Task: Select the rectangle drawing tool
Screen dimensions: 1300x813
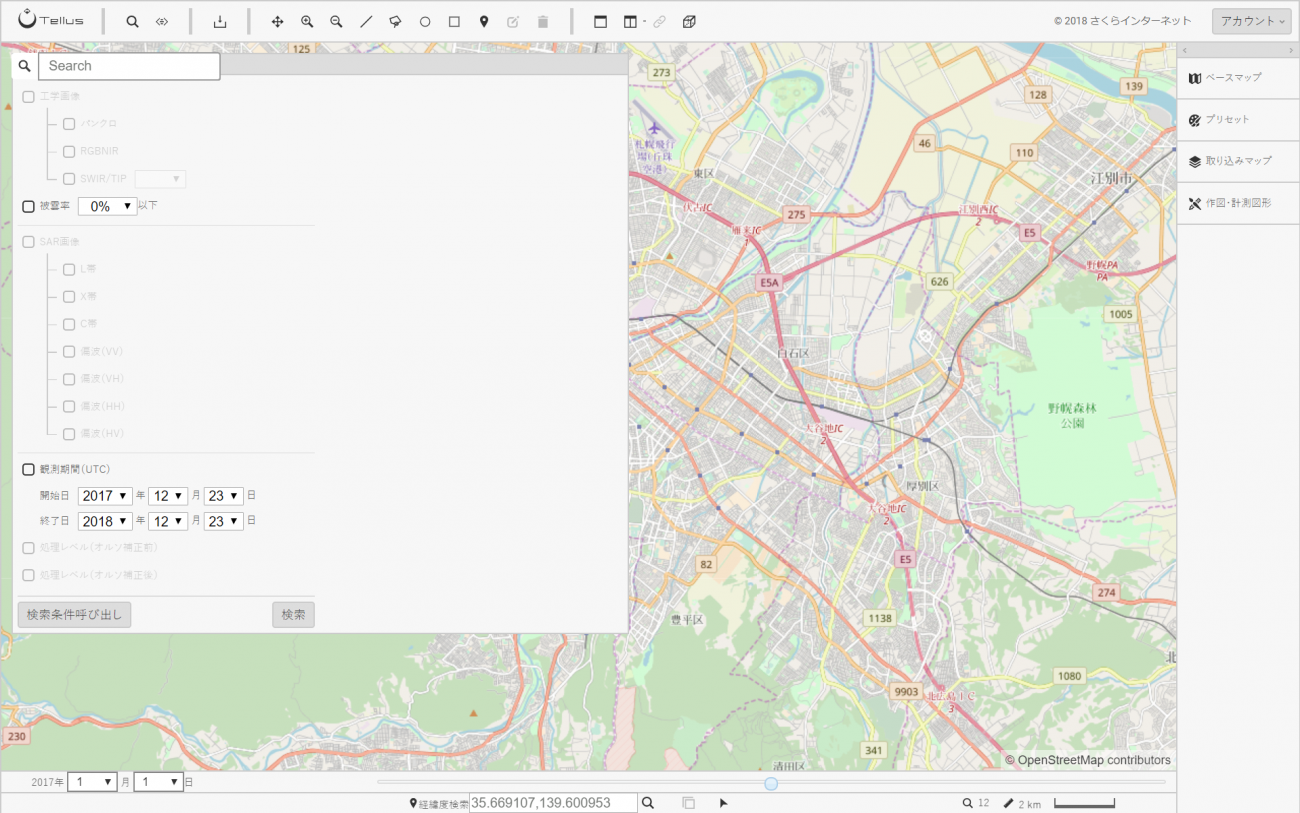Action: (454, 21)
